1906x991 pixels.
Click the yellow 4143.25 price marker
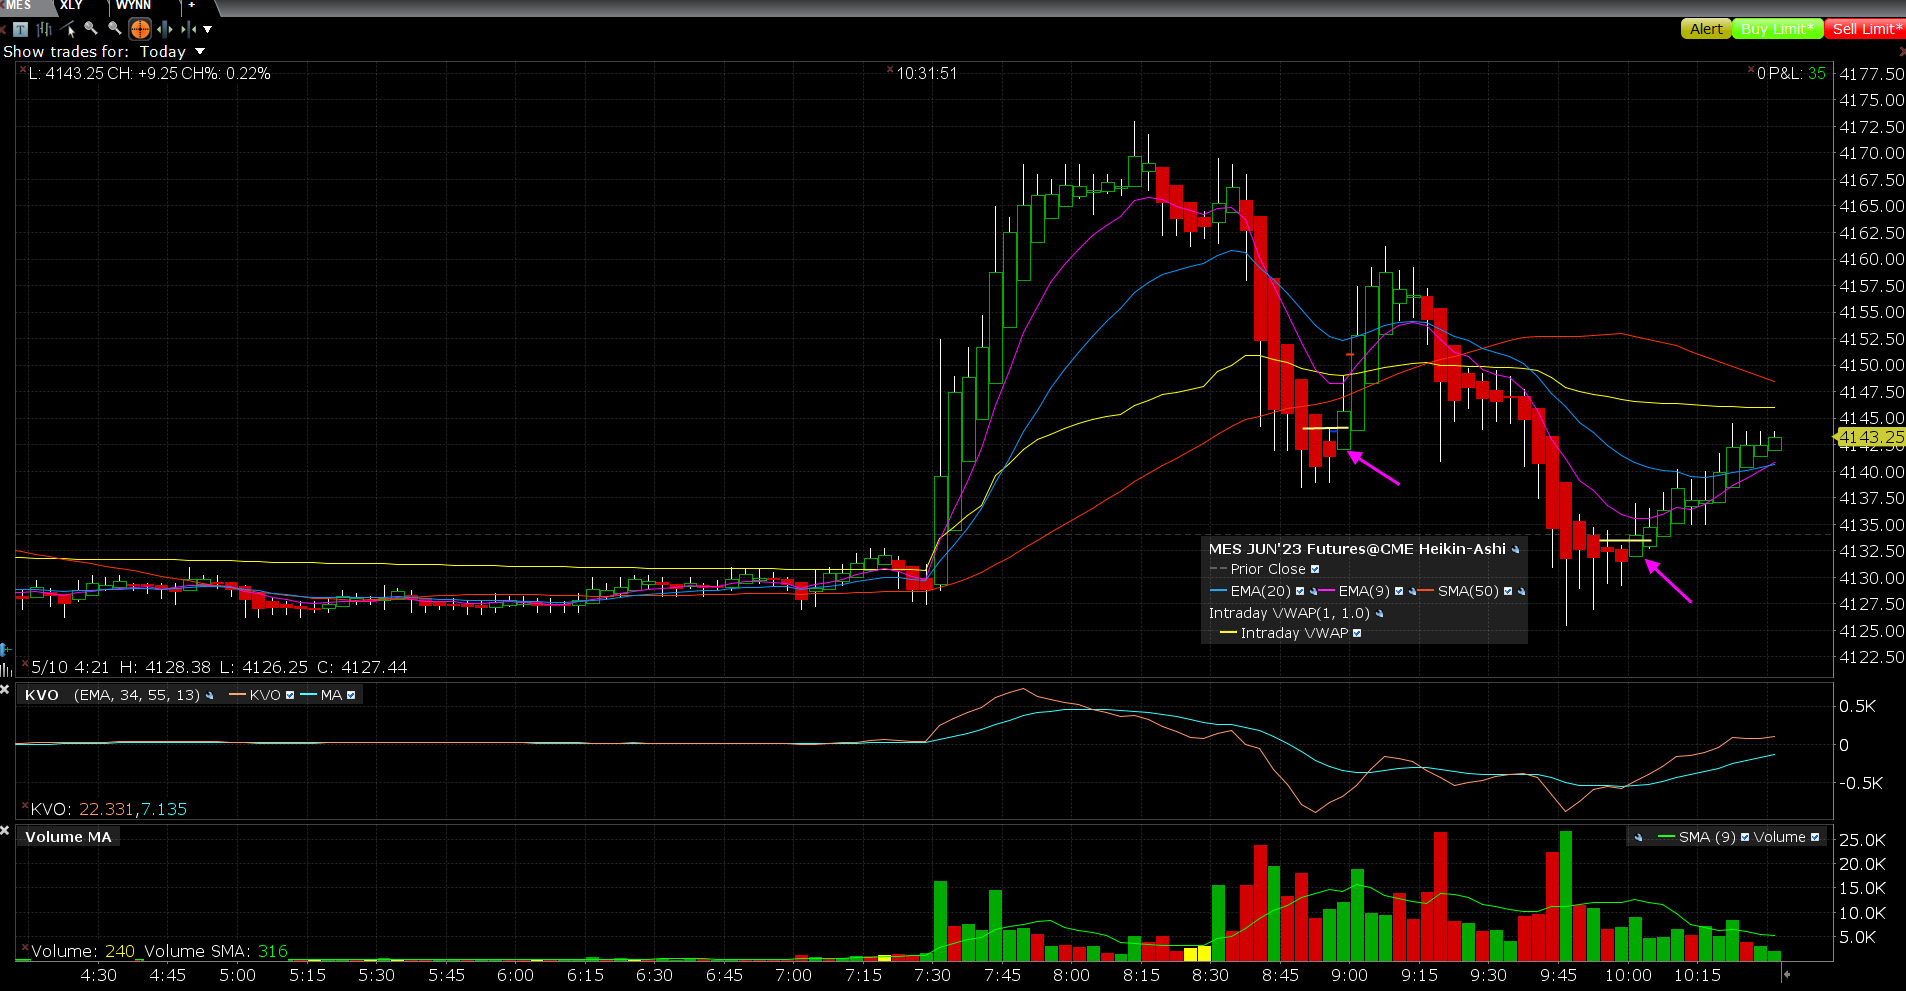[1870, 437]
